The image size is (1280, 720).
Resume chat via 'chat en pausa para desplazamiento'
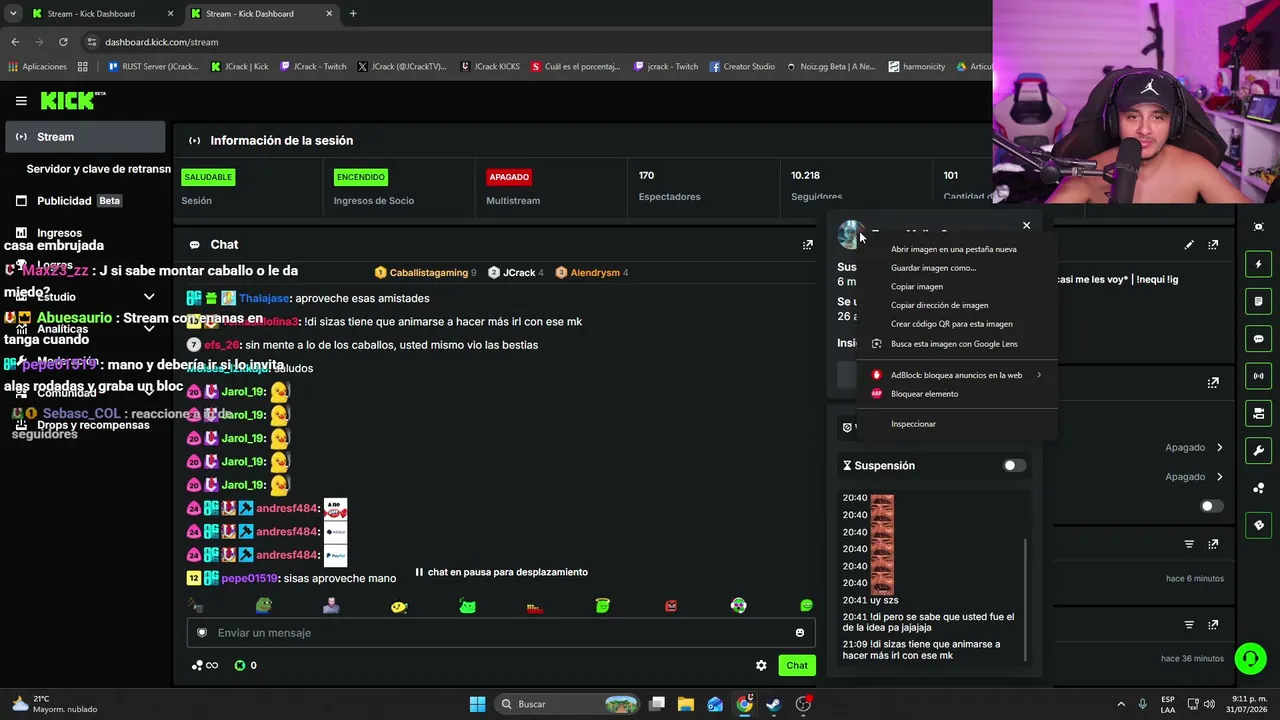click(x=501, y=572)
